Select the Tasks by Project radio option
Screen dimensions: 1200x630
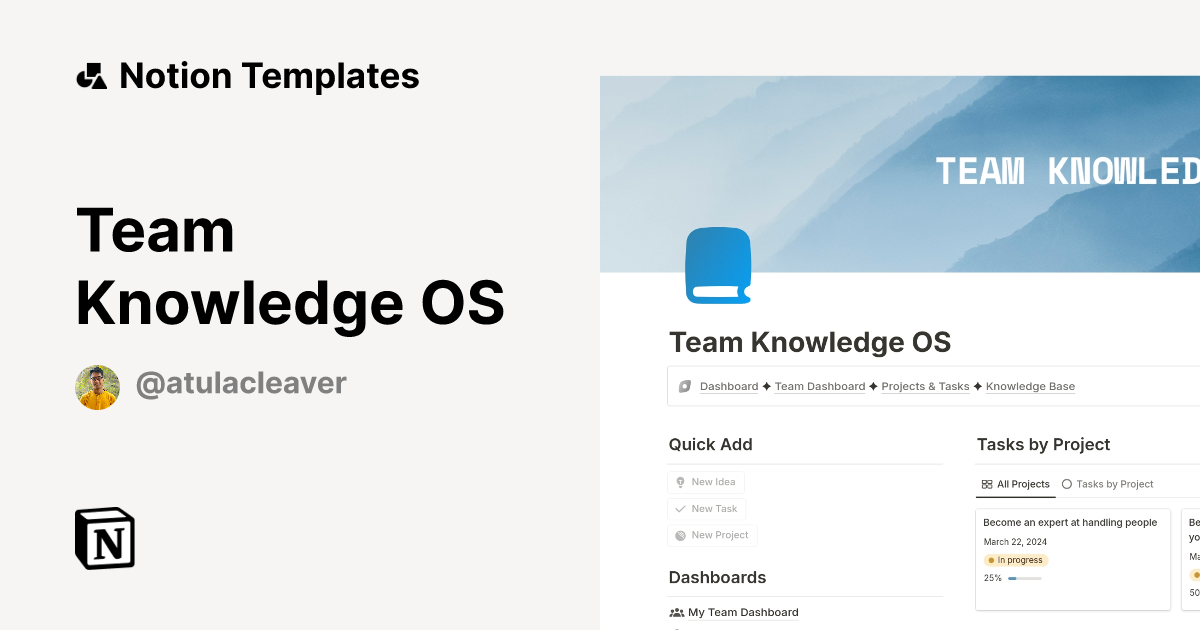click(1065, 484)
